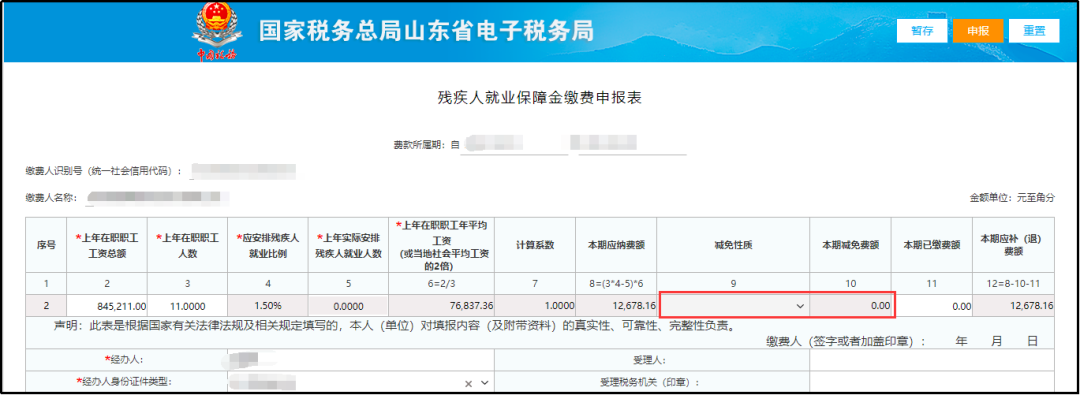Click the 缴费人名称 label
1080x395 pixels.
click(x=52, y=198)
